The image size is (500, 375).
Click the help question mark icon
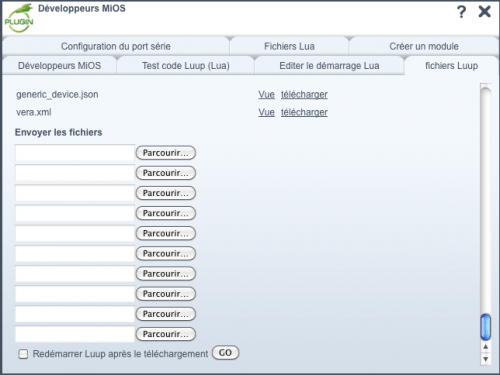tap(461, 12)
